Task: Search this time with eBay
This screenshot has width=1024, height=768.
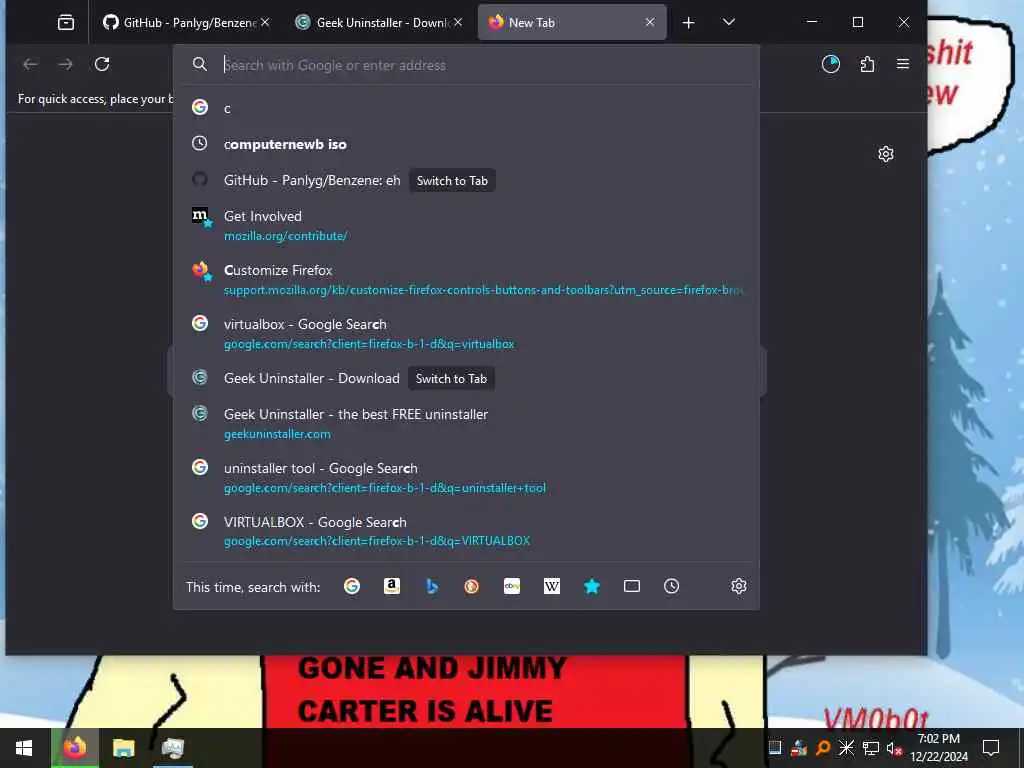Action: 512,586
